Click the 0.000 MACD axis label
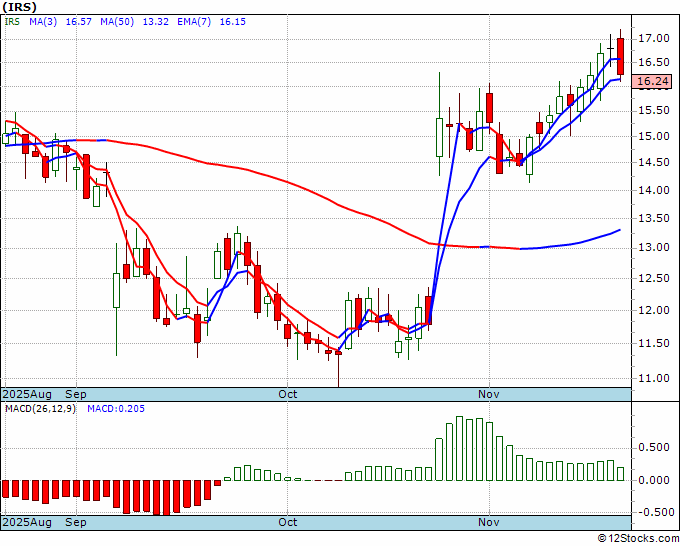This screenshot has width=680, height=546. [654, 480]
